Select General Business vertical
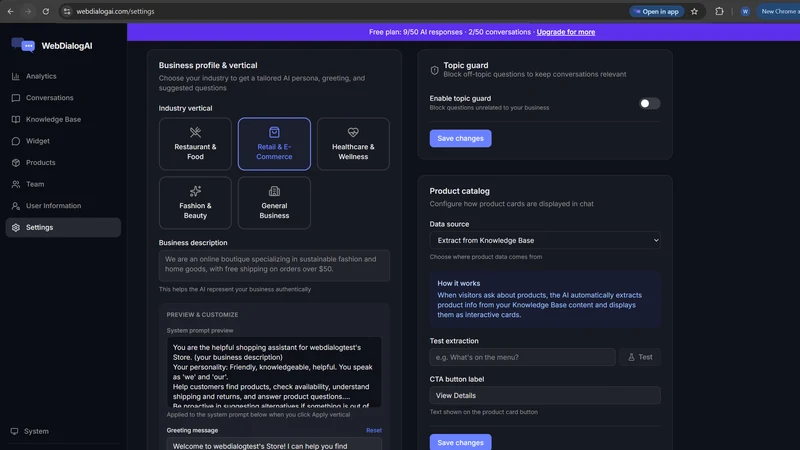800x450 pixels. 274,203
